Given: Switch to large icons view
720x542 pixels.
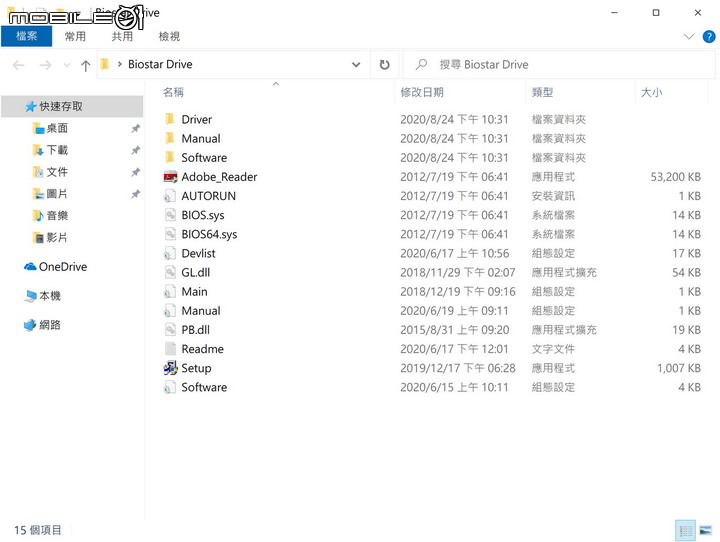Looking at the screenshot, I should (706, 531).
